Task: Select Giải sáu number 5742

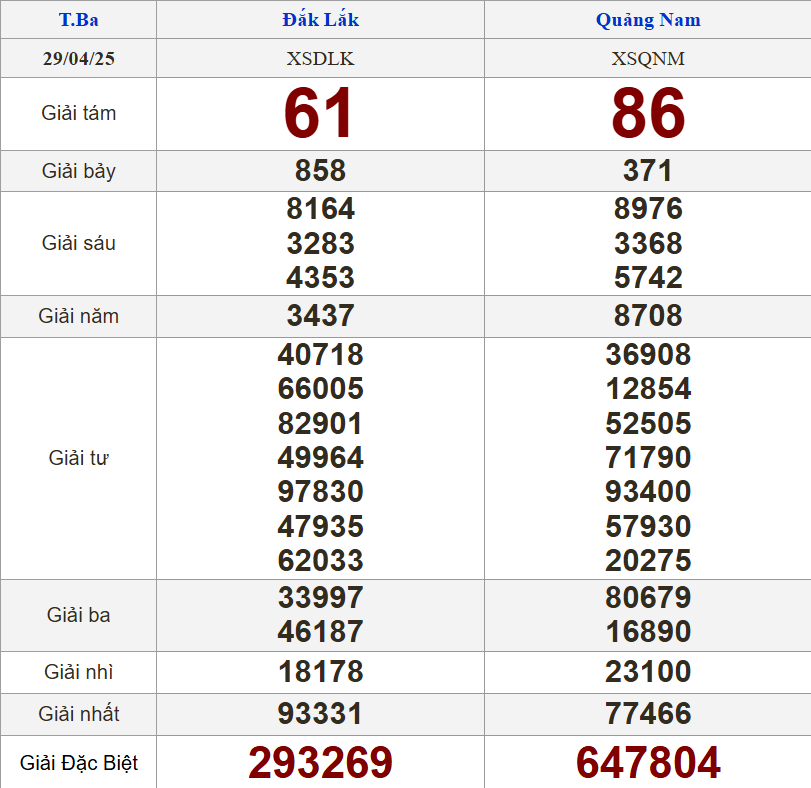Action: 648,278
